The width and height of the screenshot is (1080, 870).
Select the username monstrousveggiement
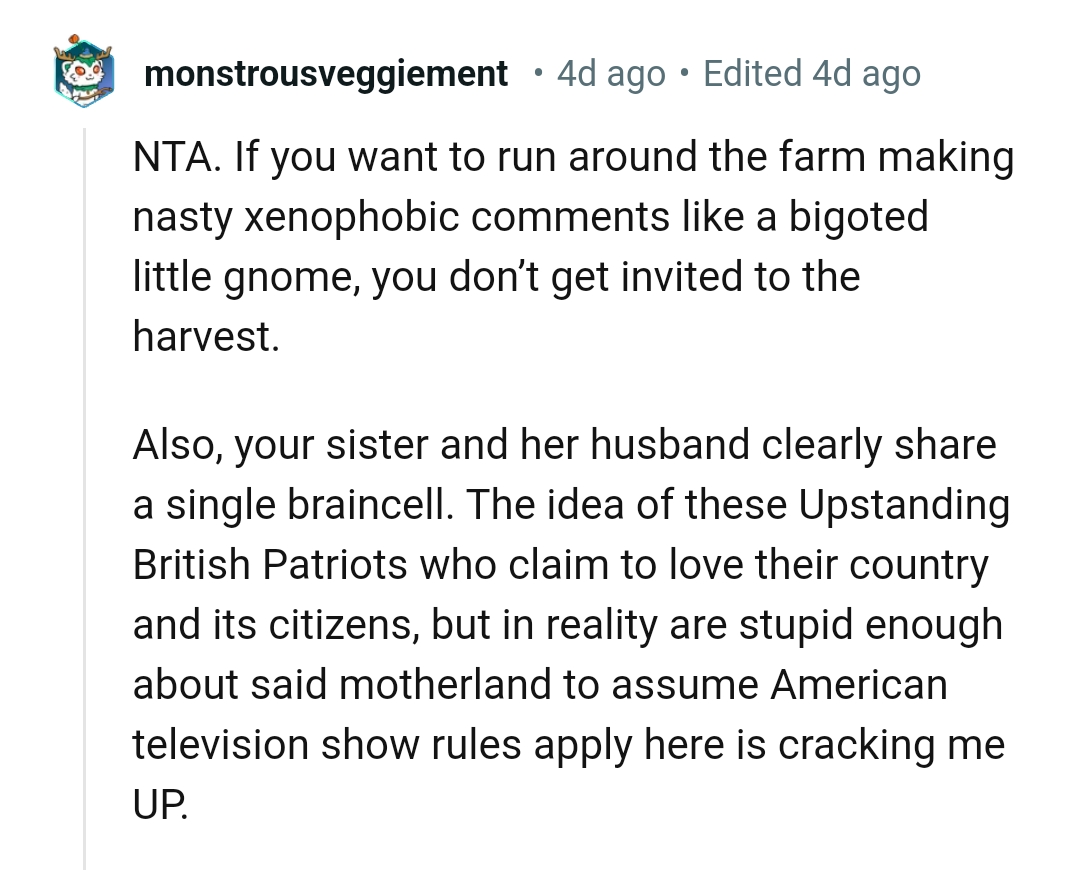pyautogui.click(x=326, y=72)
